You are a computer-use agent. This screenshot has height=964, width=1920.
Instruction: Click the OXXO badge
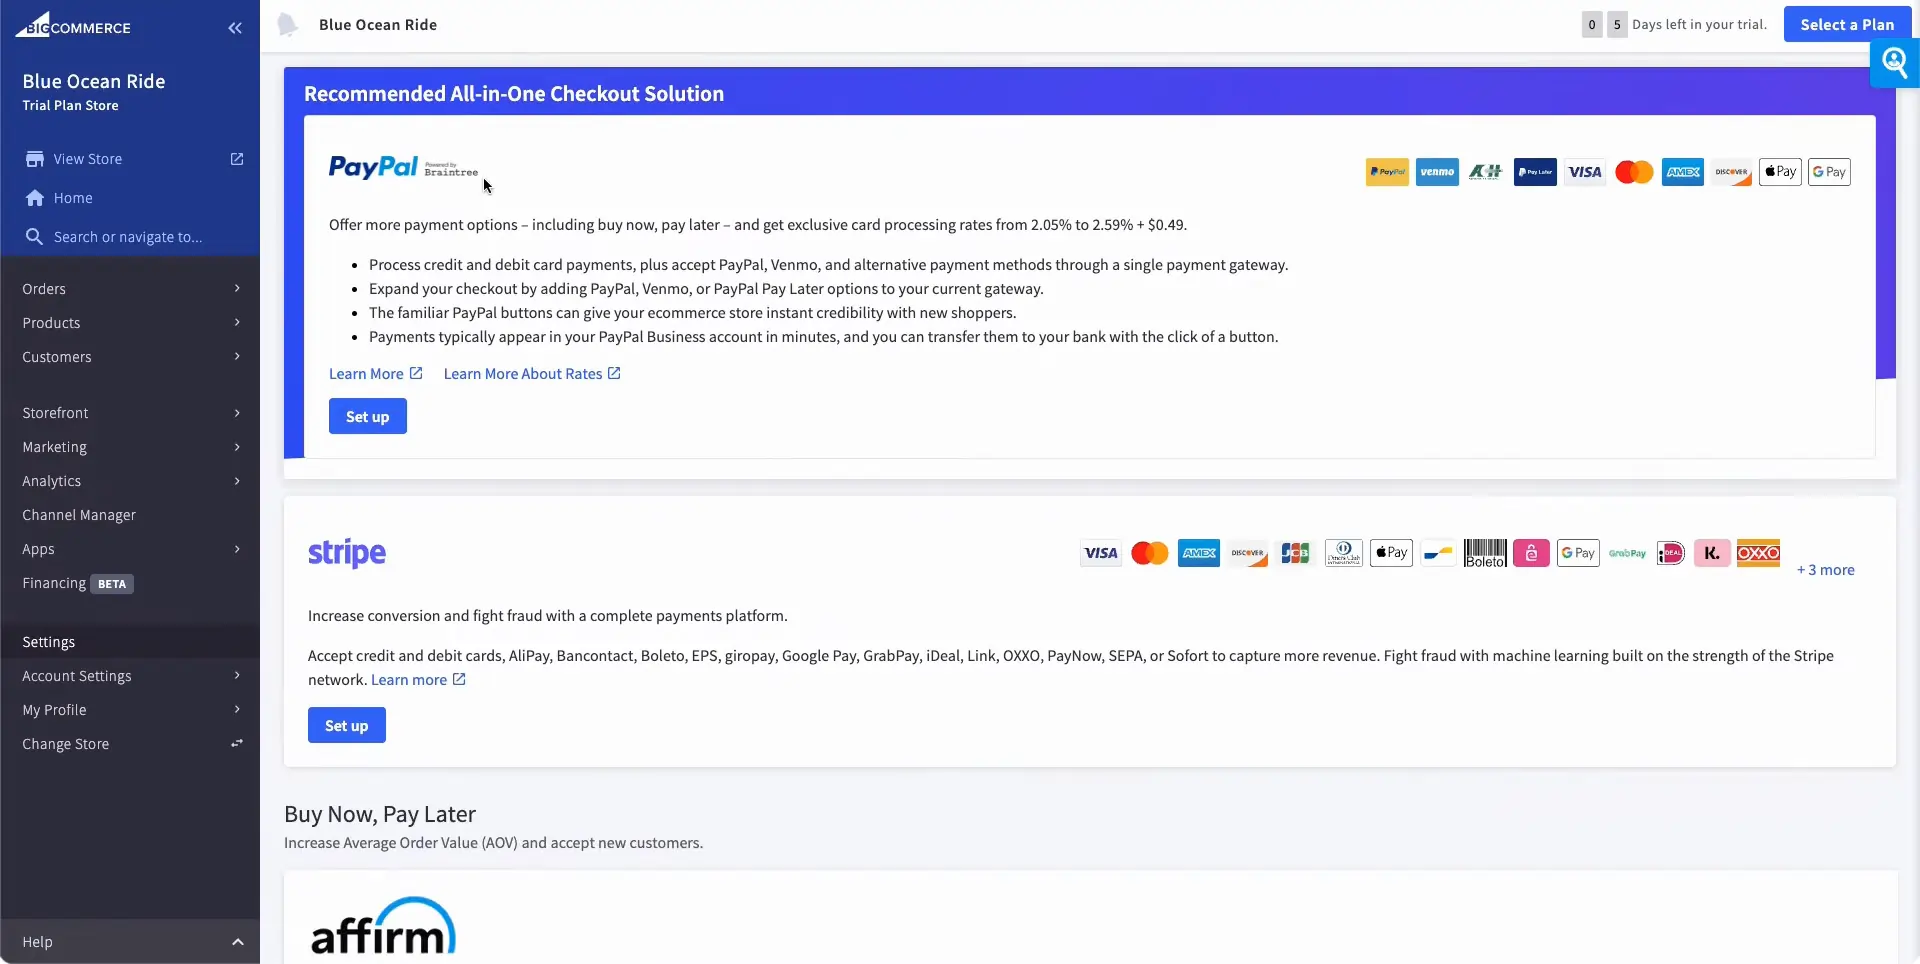pyautogui.click(x=1758, y=553)
